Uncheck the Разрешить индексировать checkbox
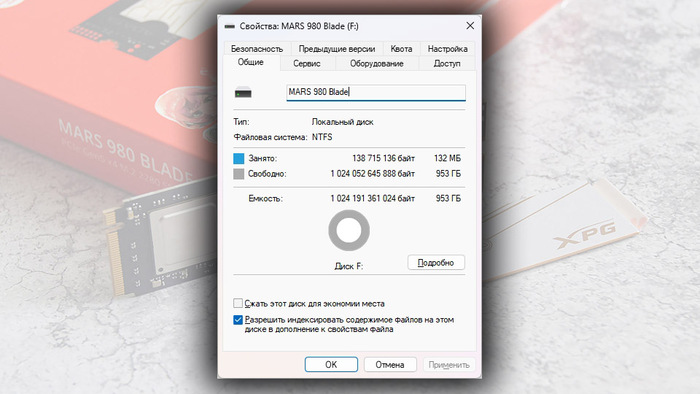Screen dimensions: 700x394 pos(238,320)
